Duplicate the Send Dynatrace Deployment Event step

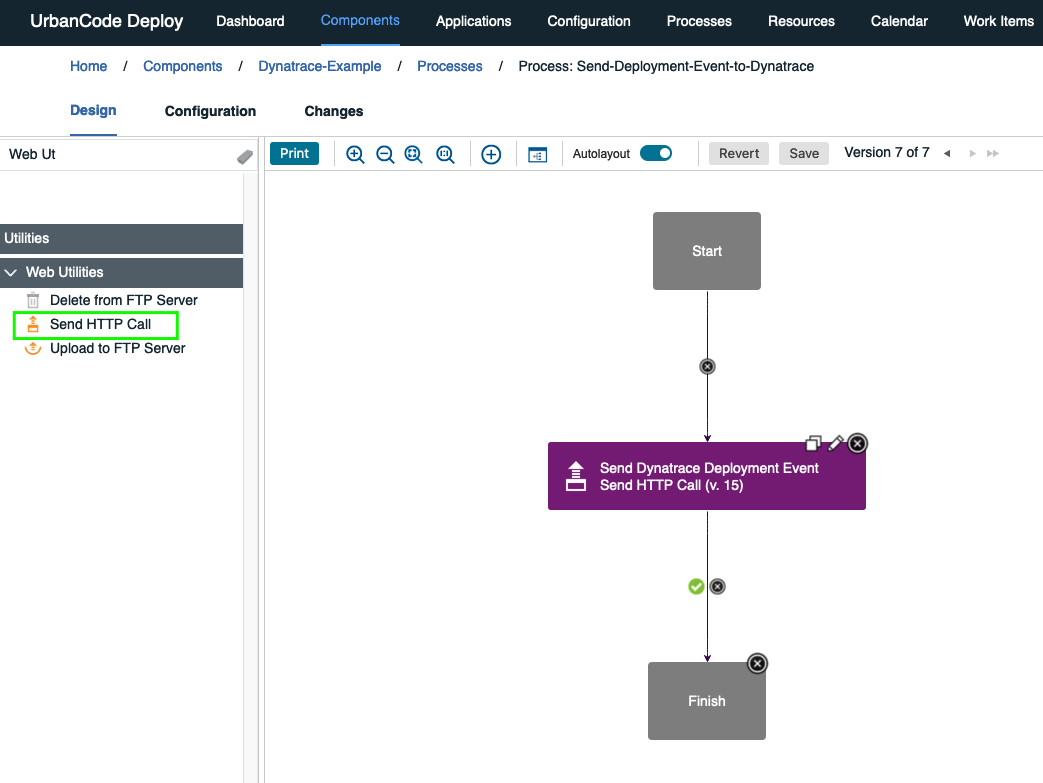click(815, 441)
